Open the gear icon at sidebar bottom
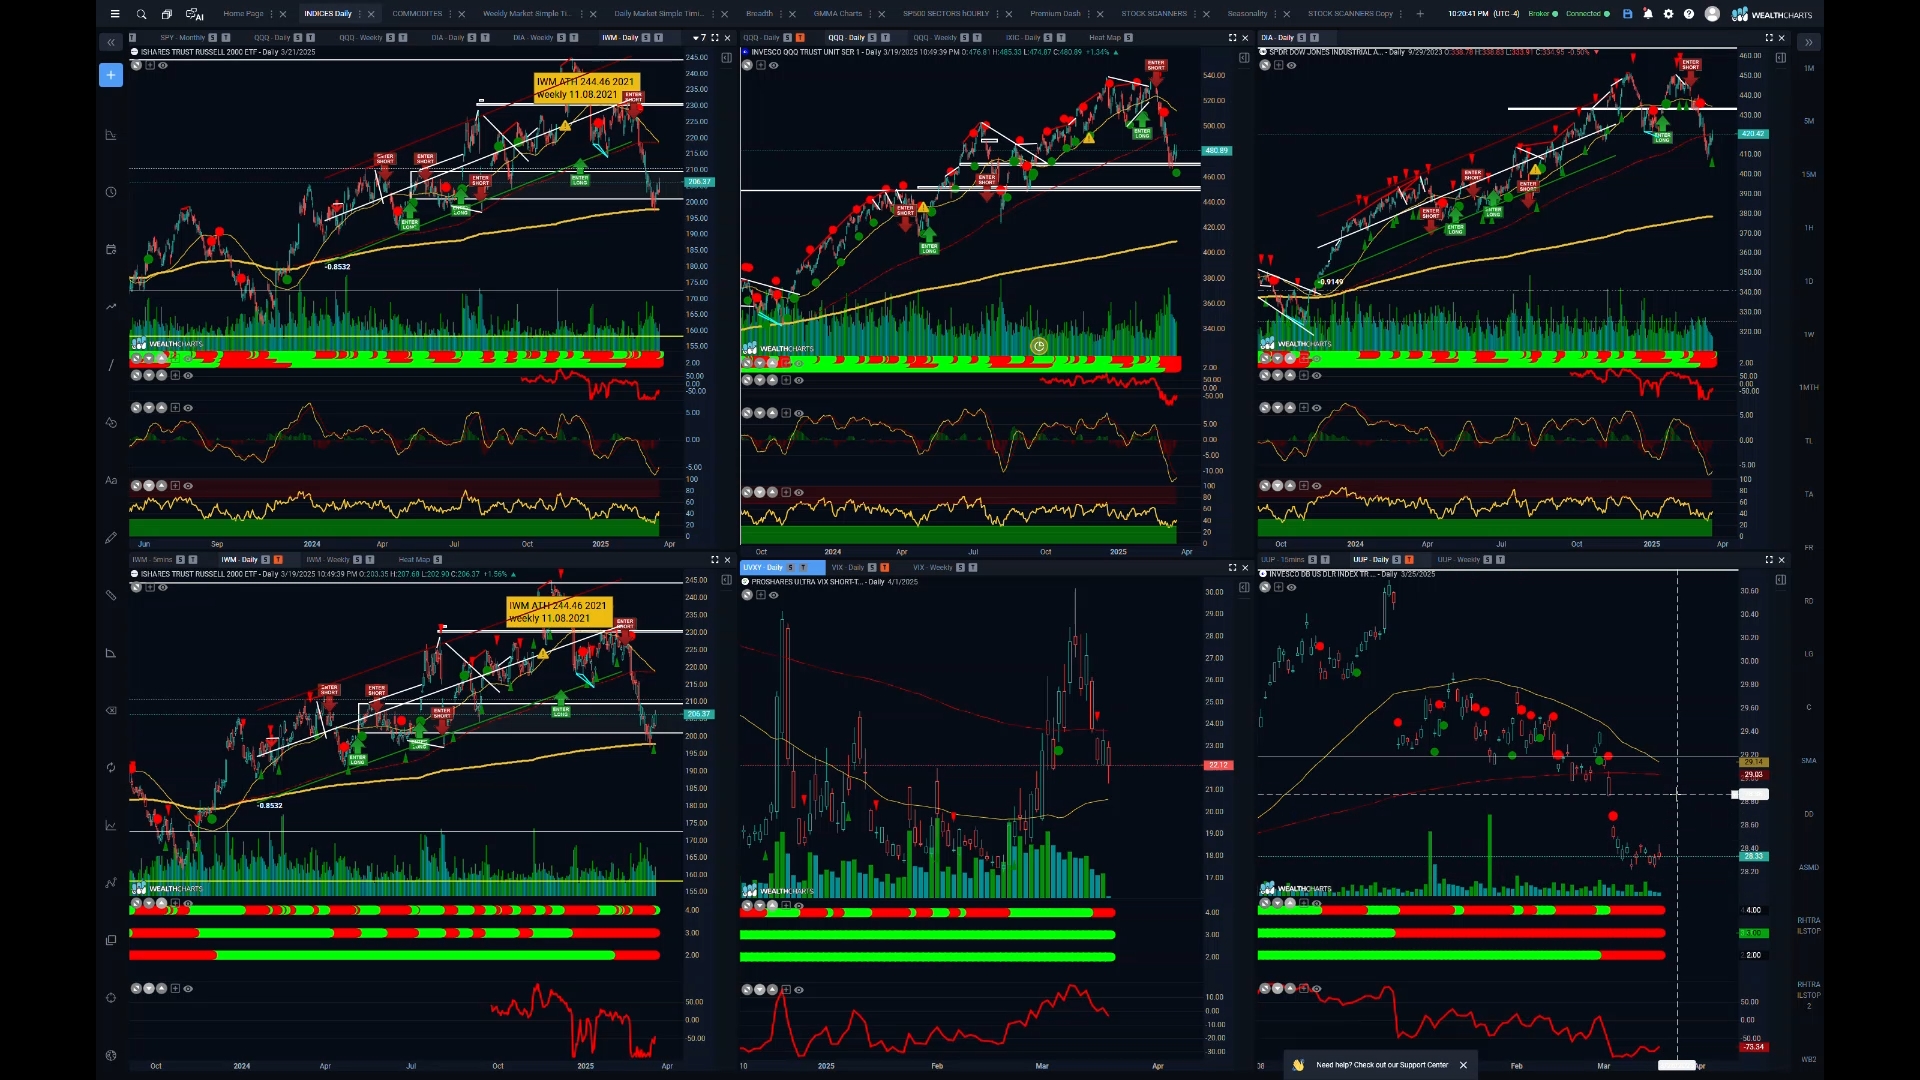1920x1080 pixels. pyautogui.click(x=111, y=1055)
